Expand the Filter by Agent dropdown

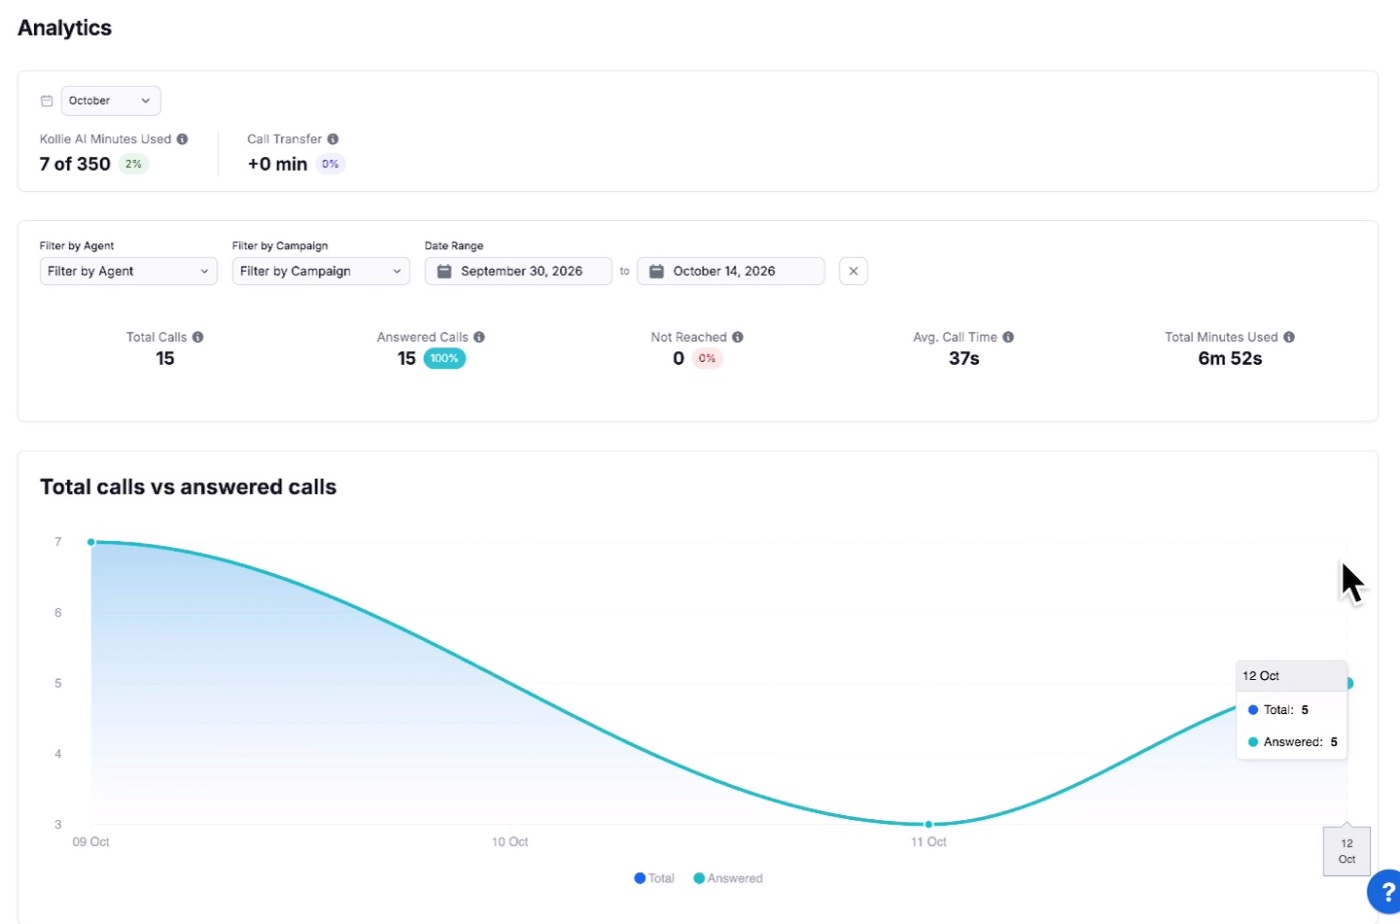pyautogui.click(x=128, y=271)
